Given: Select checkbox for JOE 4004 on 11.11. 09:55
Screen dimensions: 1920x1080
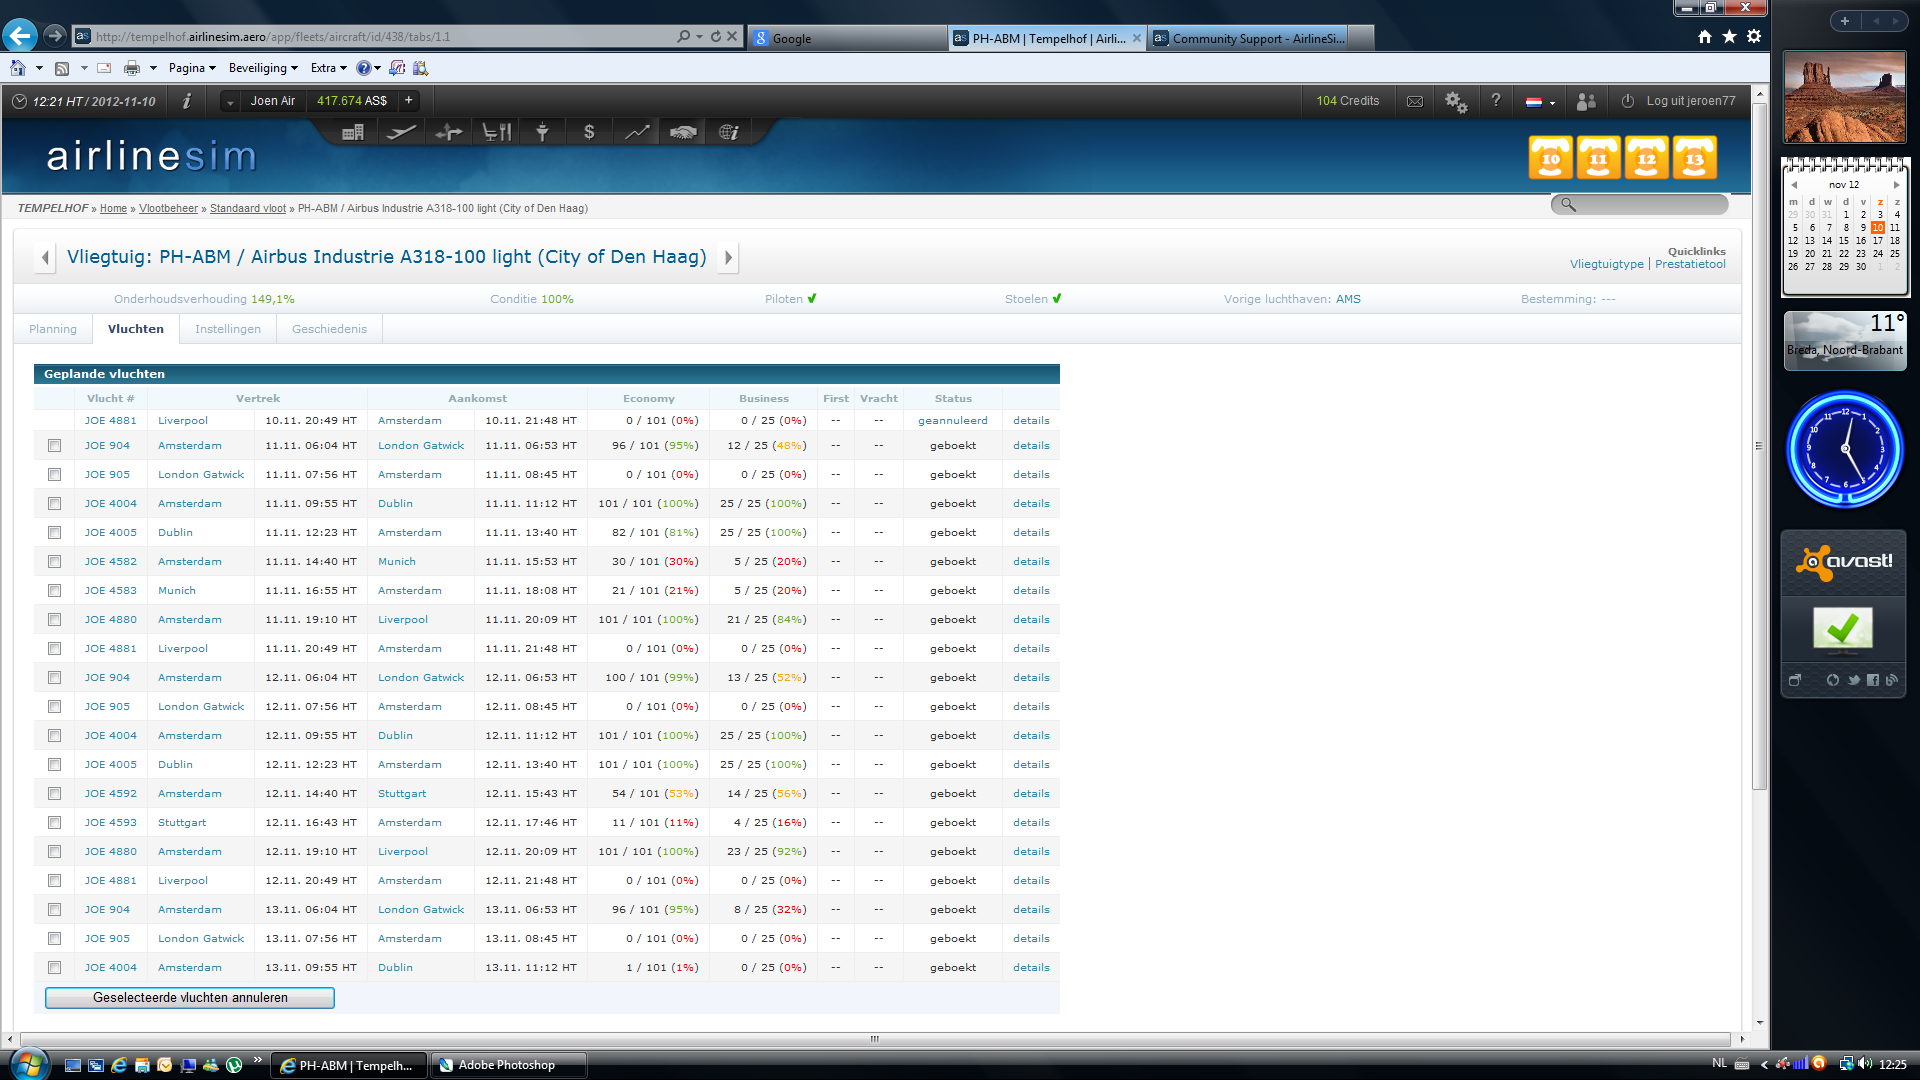Looking at the screenshot, I should point(54,504).
